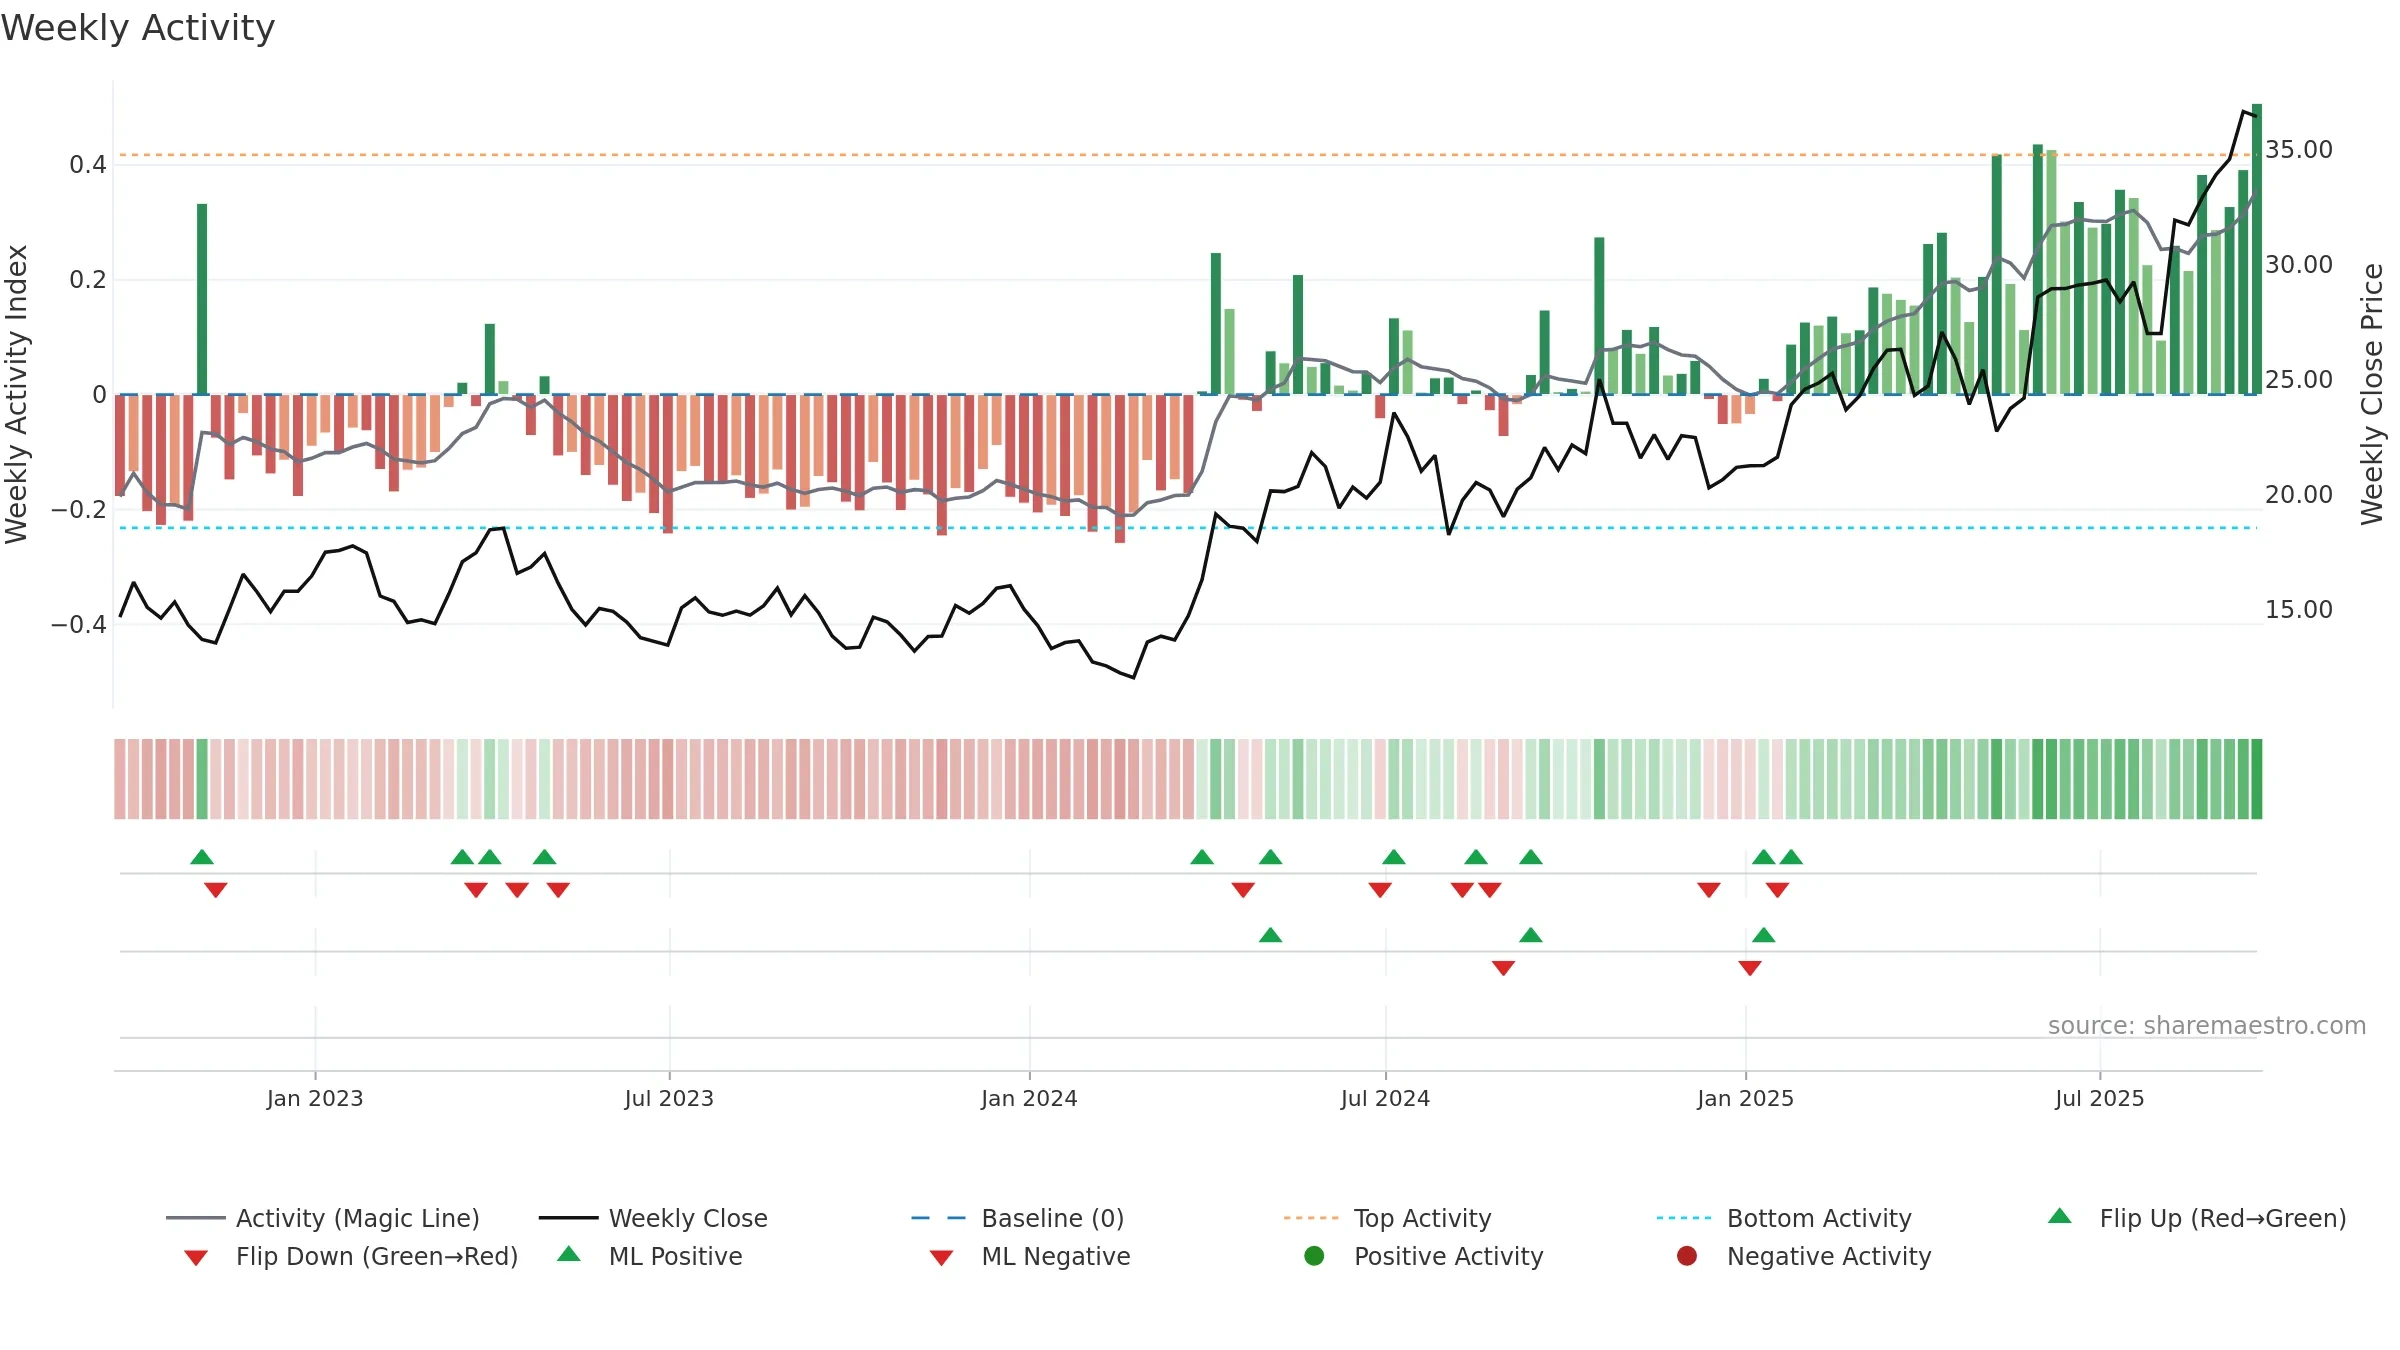Click the 35.00 price axis label
The width and height of the screenshot is (2400, 1350).
click(x=2299, y=150)
